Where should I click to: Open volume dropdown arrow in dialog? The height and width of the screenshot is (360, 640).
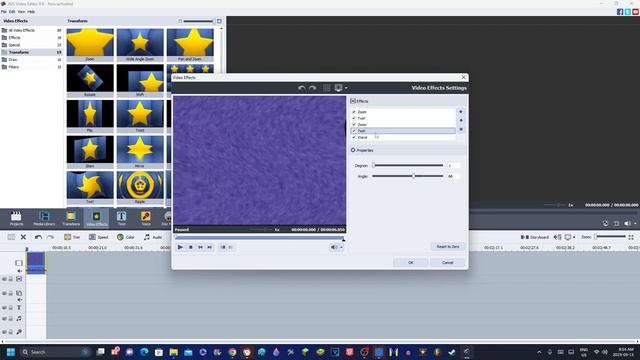342,247
